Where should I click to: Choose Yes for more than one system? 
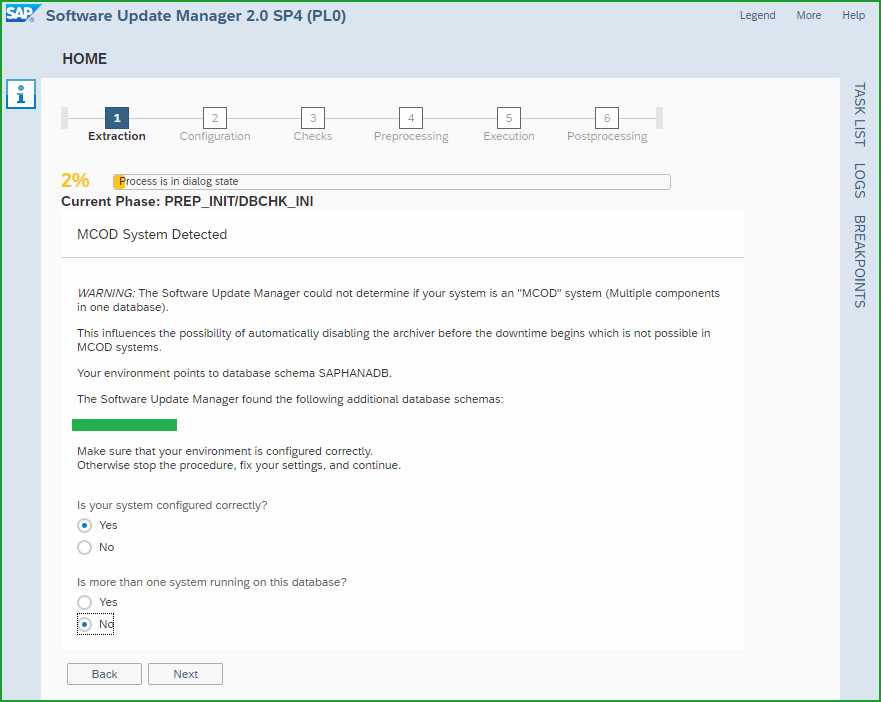pyautogui.click(x=84, y=602)
